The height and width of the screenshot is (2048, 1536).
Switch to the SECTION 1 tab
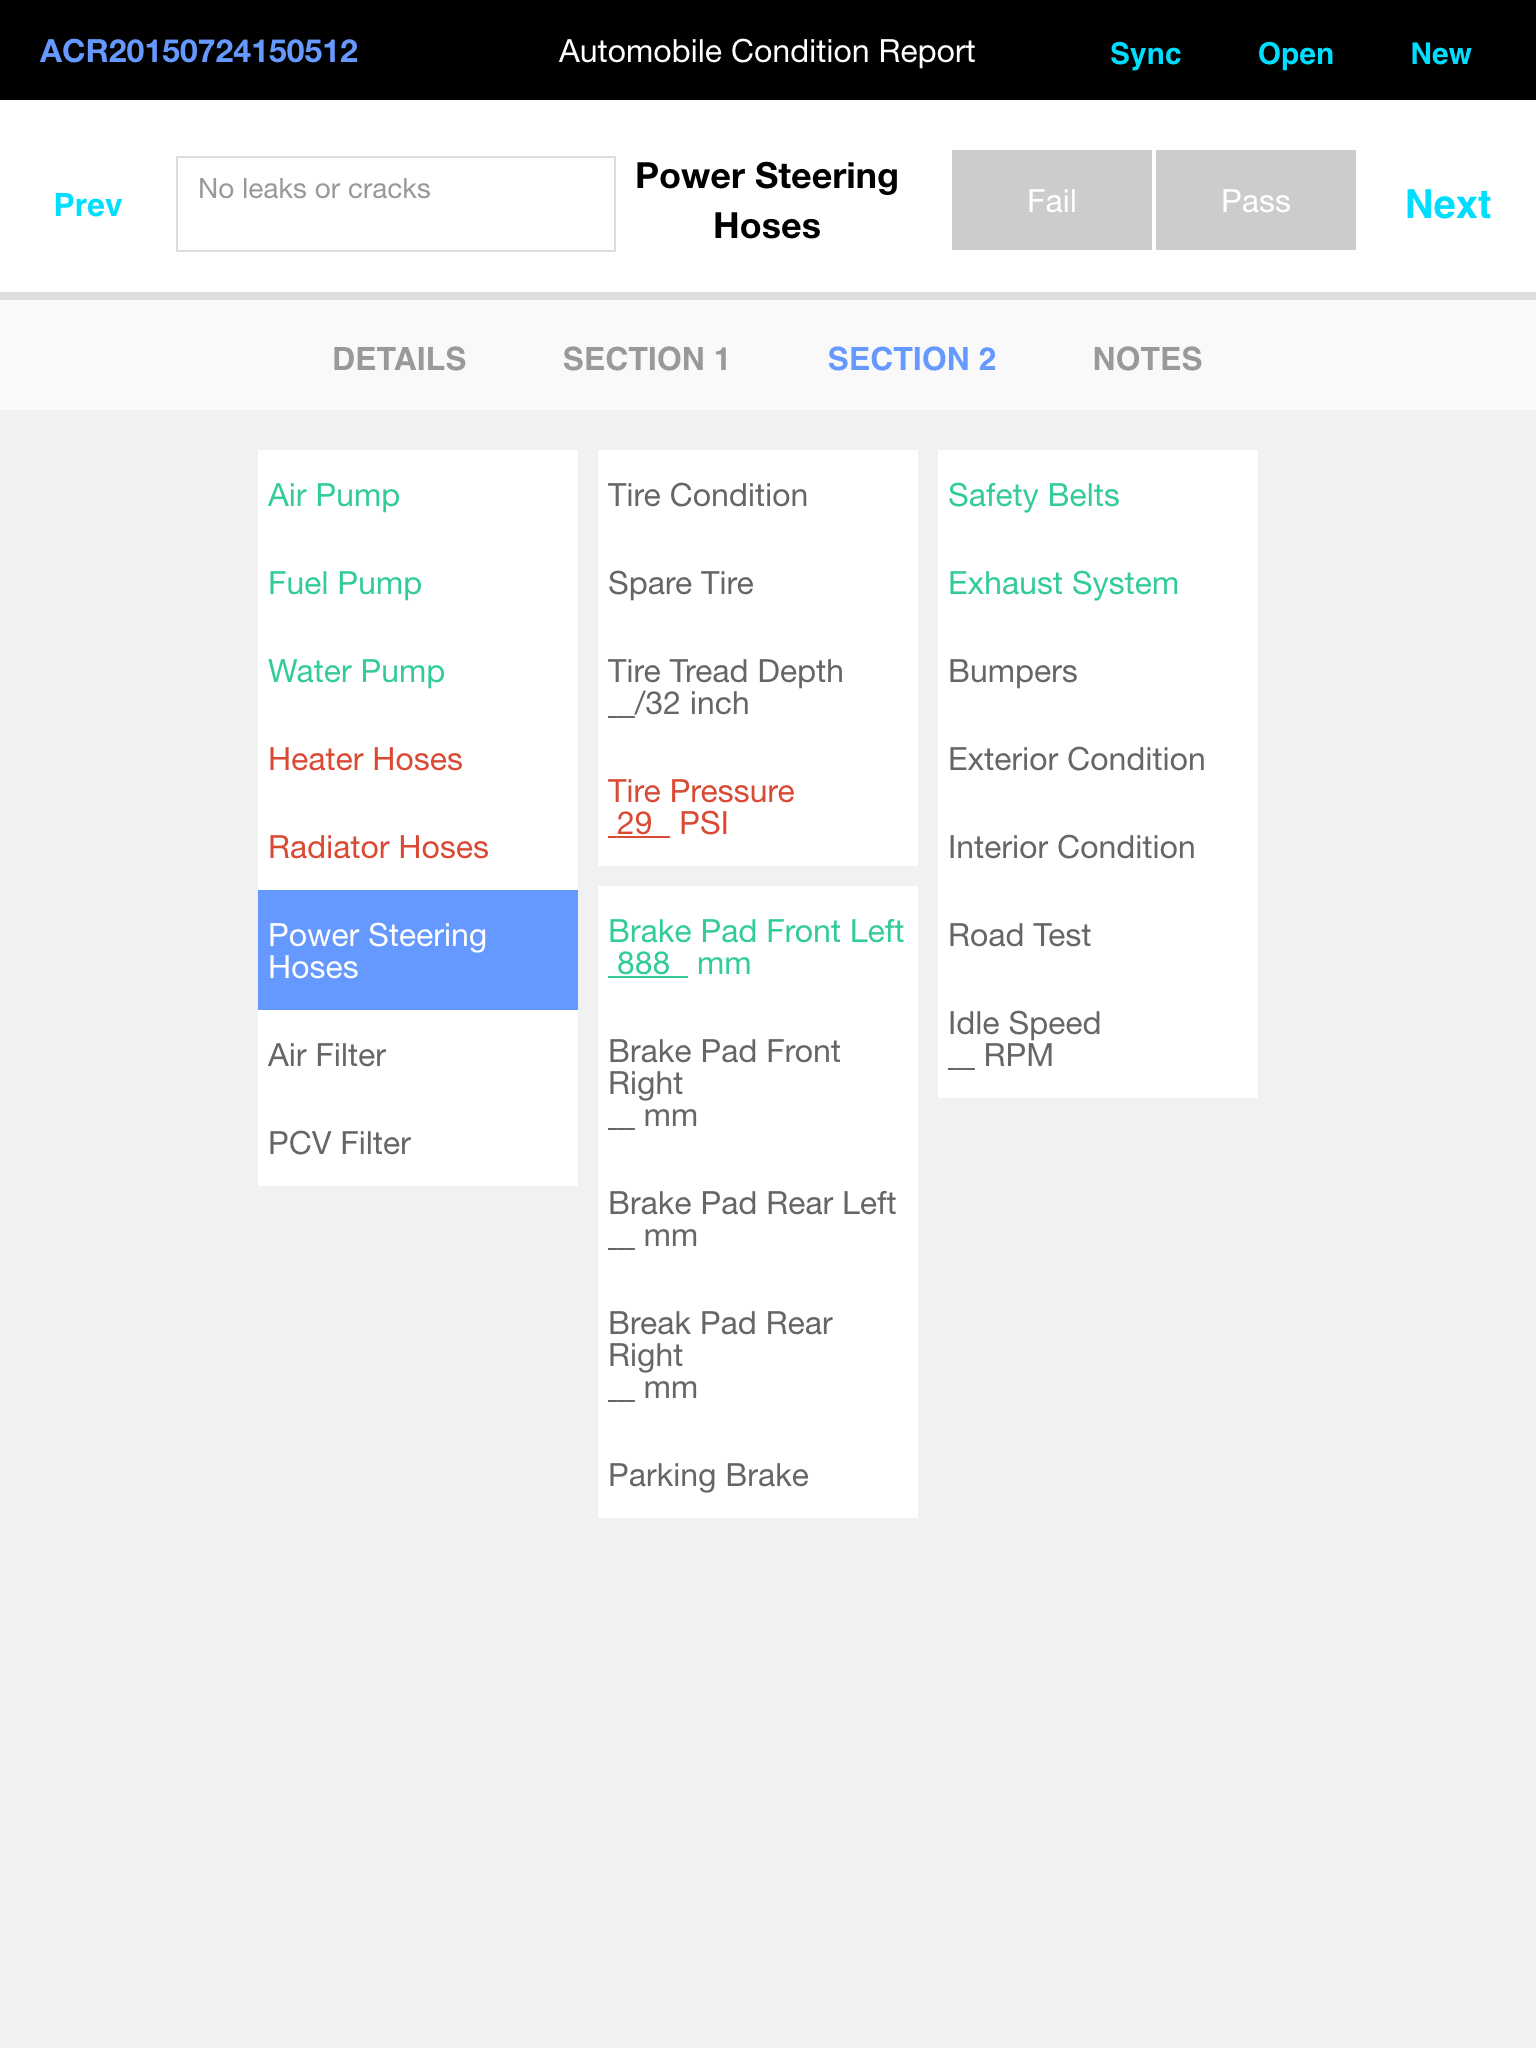tap(646, 358)
